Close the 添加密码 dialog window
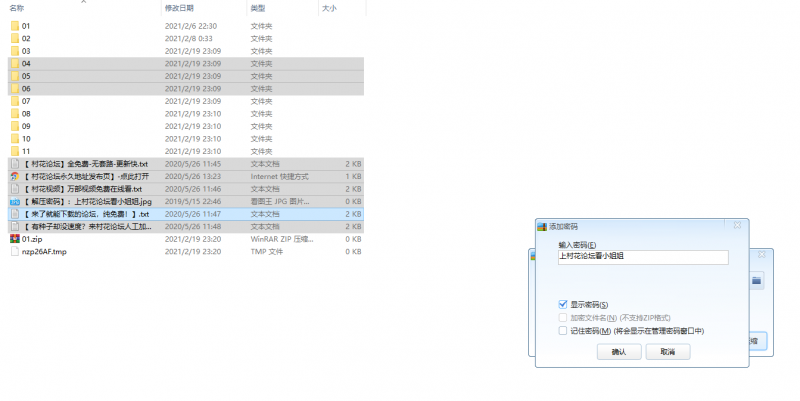The image size is (800, 401). pyautogui.click(x=738, y=227)
